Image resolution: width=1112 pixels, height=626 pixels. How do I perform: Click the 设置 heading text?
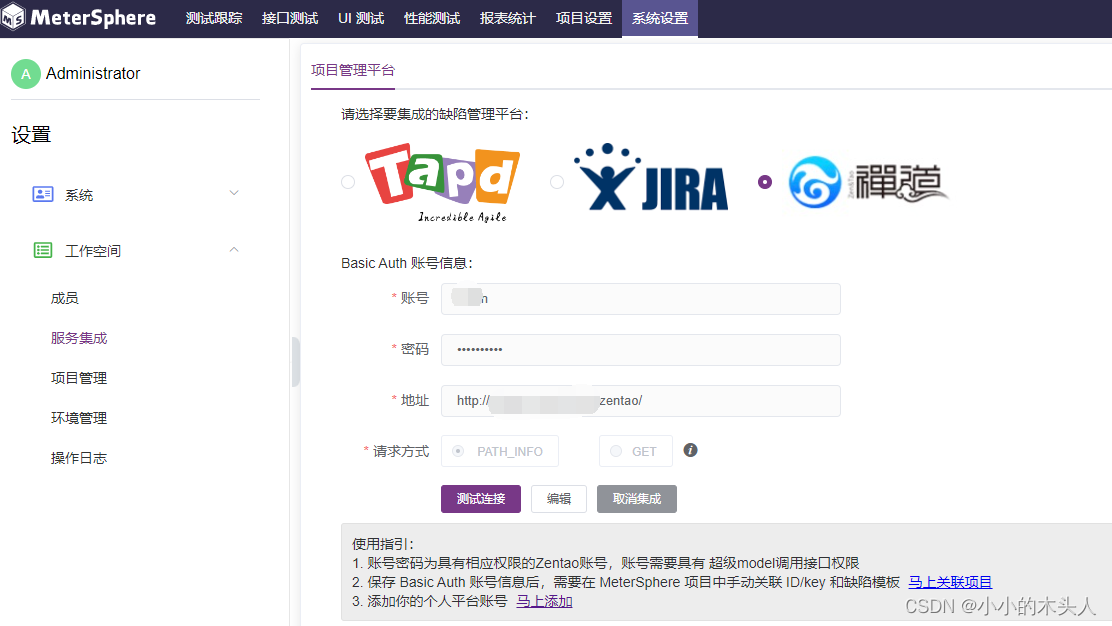click(x=31, y=135)
